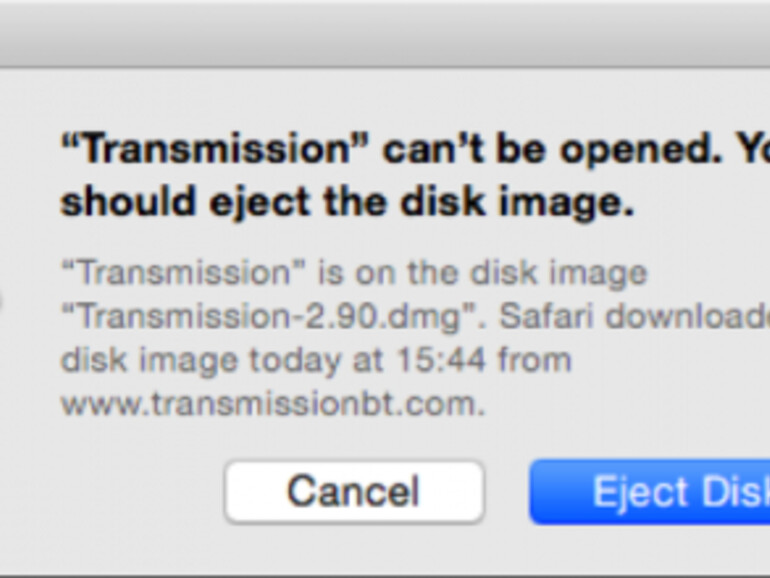Click the dialog's top title bar
770x578 pixels.
point(385,32)
